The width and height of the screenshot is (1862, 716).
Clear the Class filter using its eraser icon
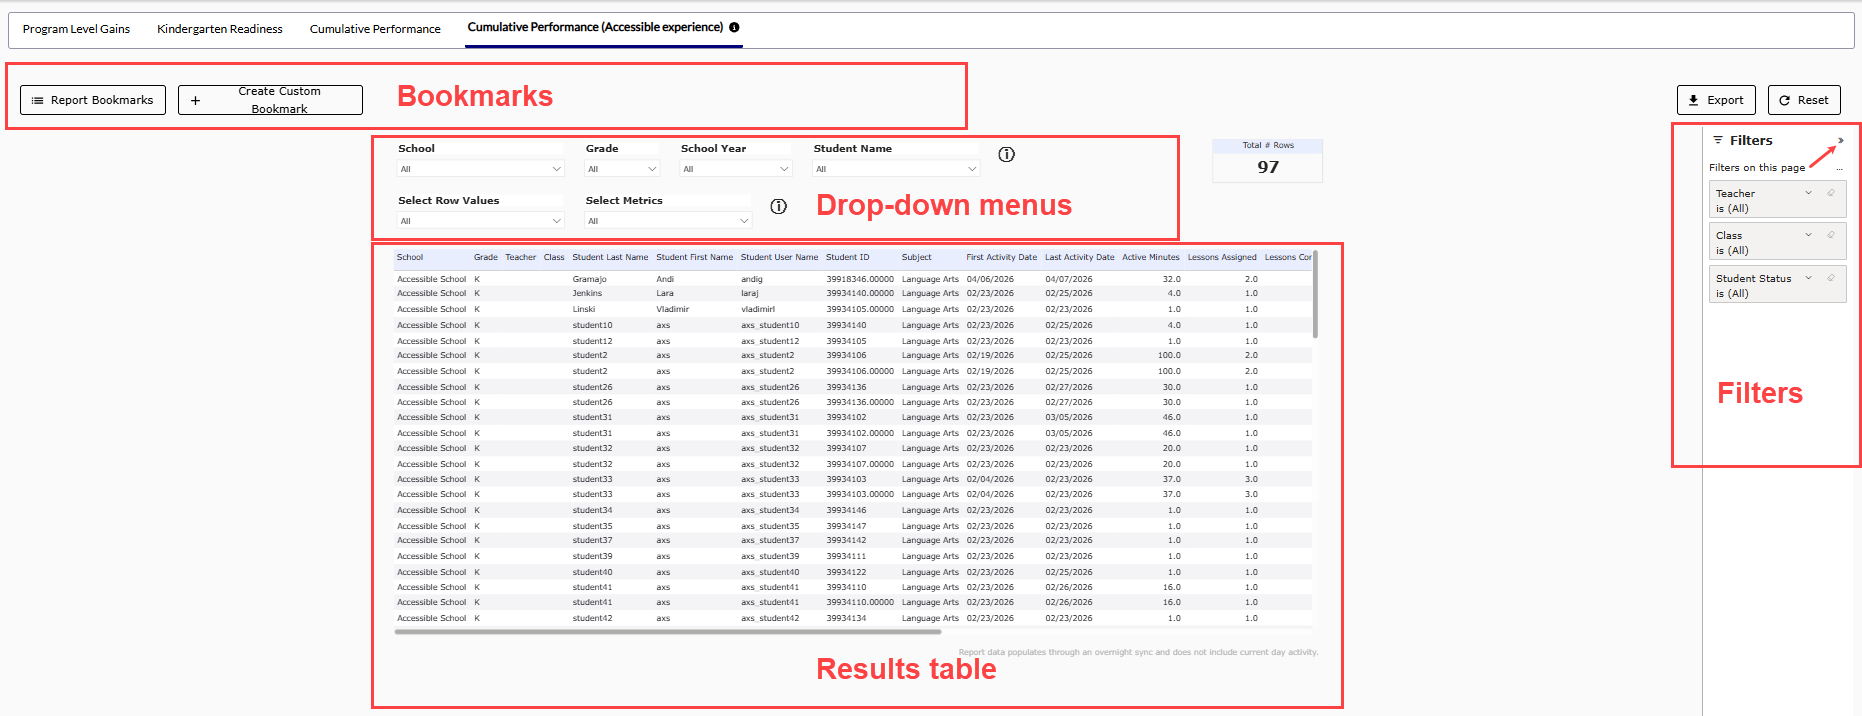1831,235
